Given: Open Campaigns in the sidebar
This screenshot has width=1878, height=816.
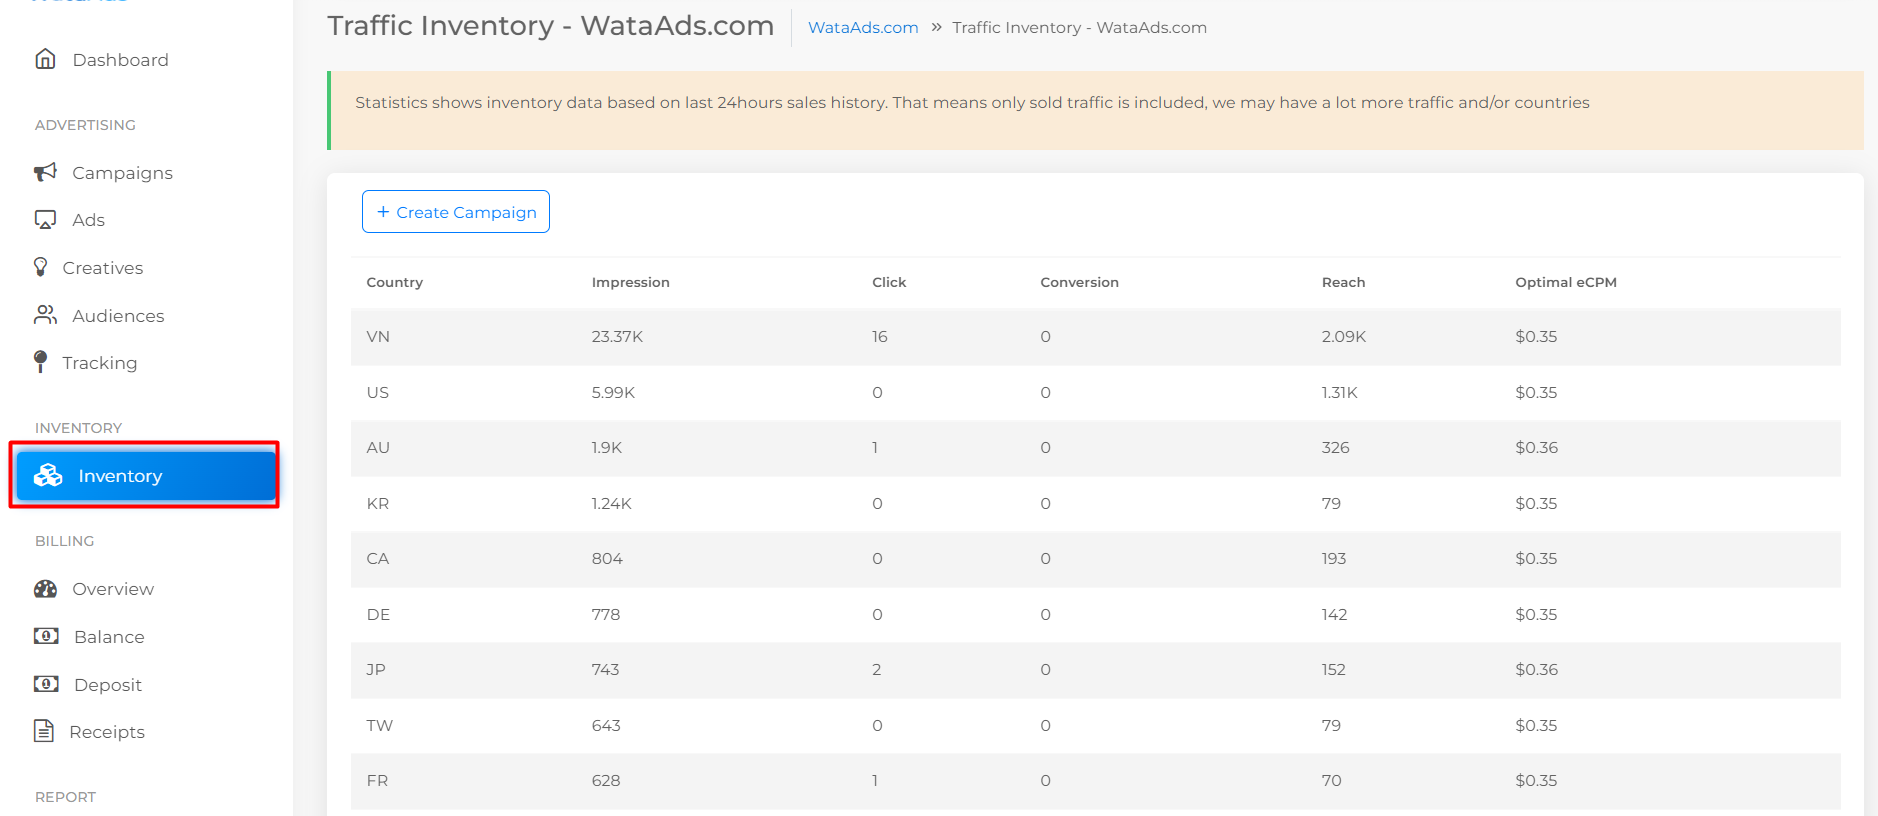Looking at the screenshot, I should pos(122,173).
